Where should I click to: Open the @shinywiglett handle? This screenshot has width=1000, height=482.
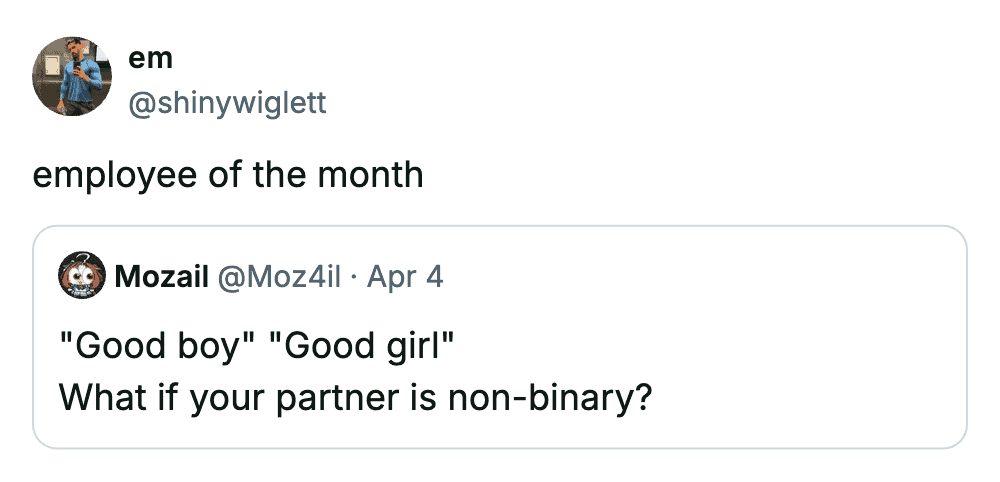click(228, 102)
